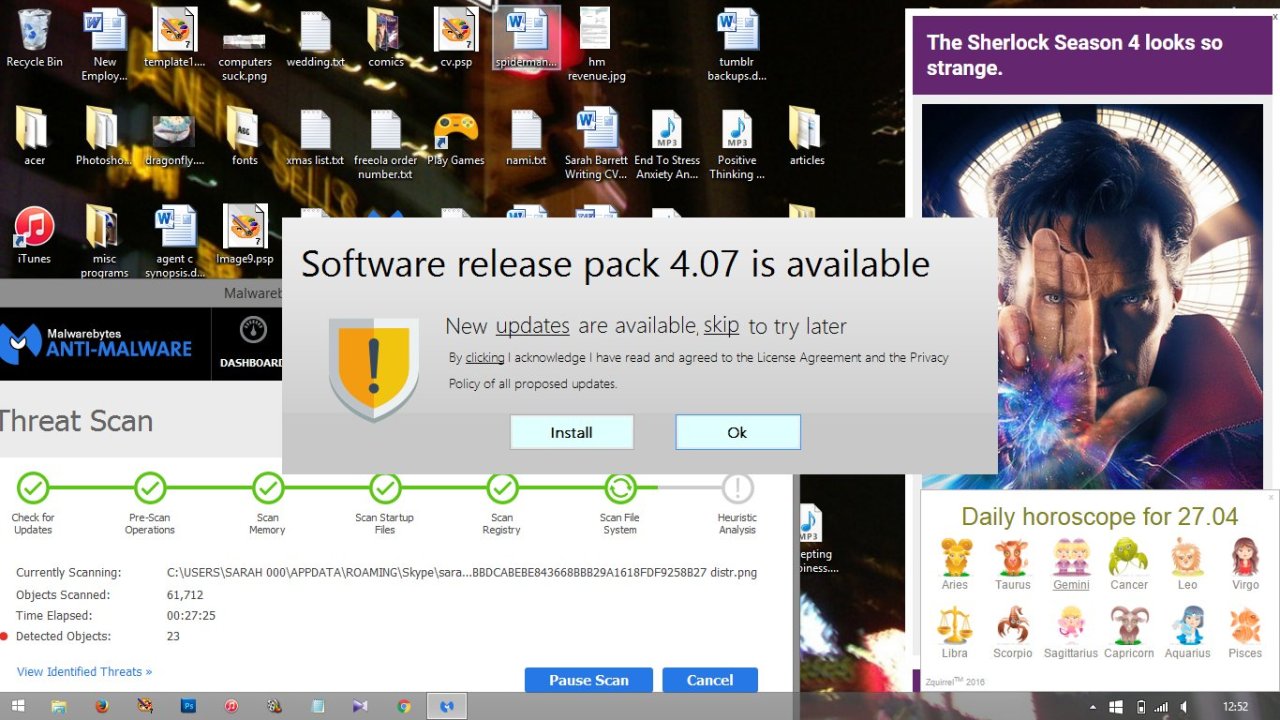Click the volume speaker tray icon
This screenshot has width=1280, height=720.
pos(1185,706)
